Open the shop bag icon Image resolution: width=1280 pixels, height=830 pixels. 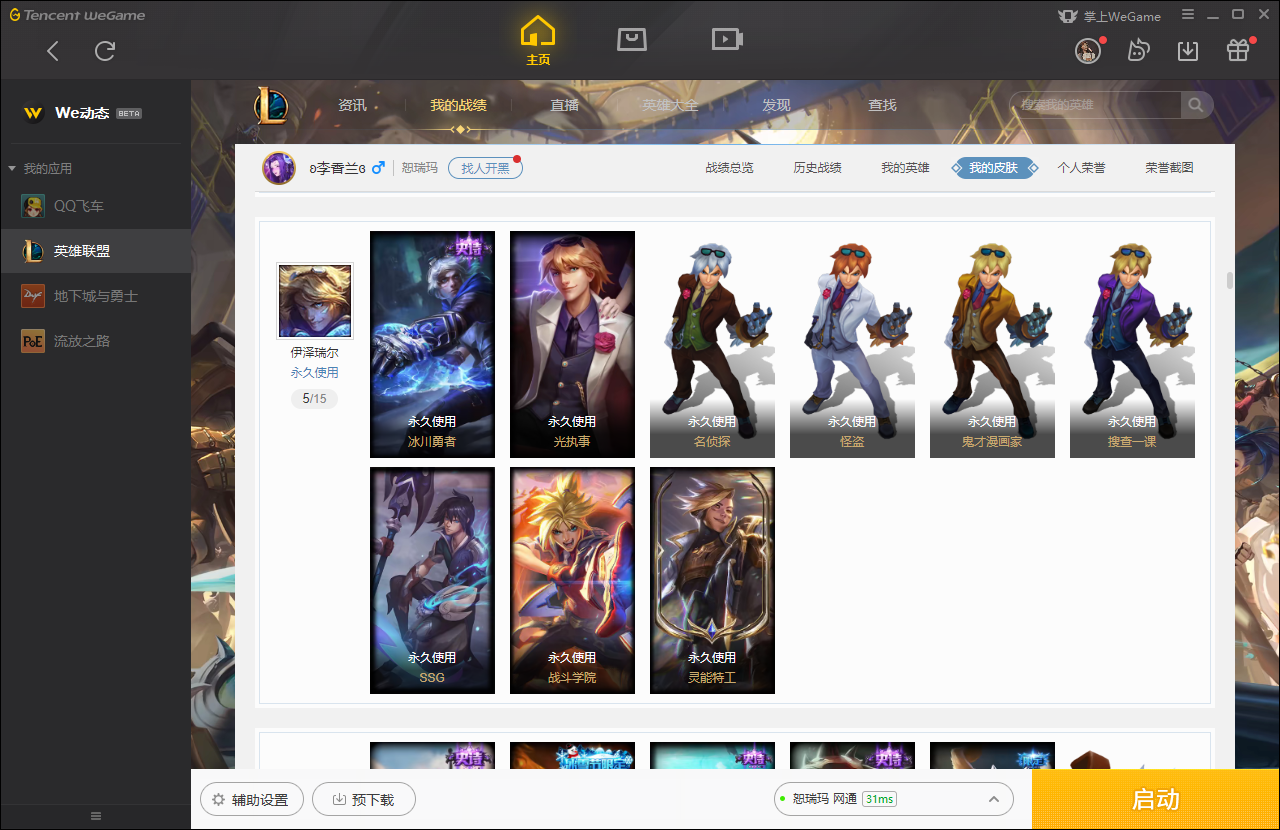pos(632,39)
